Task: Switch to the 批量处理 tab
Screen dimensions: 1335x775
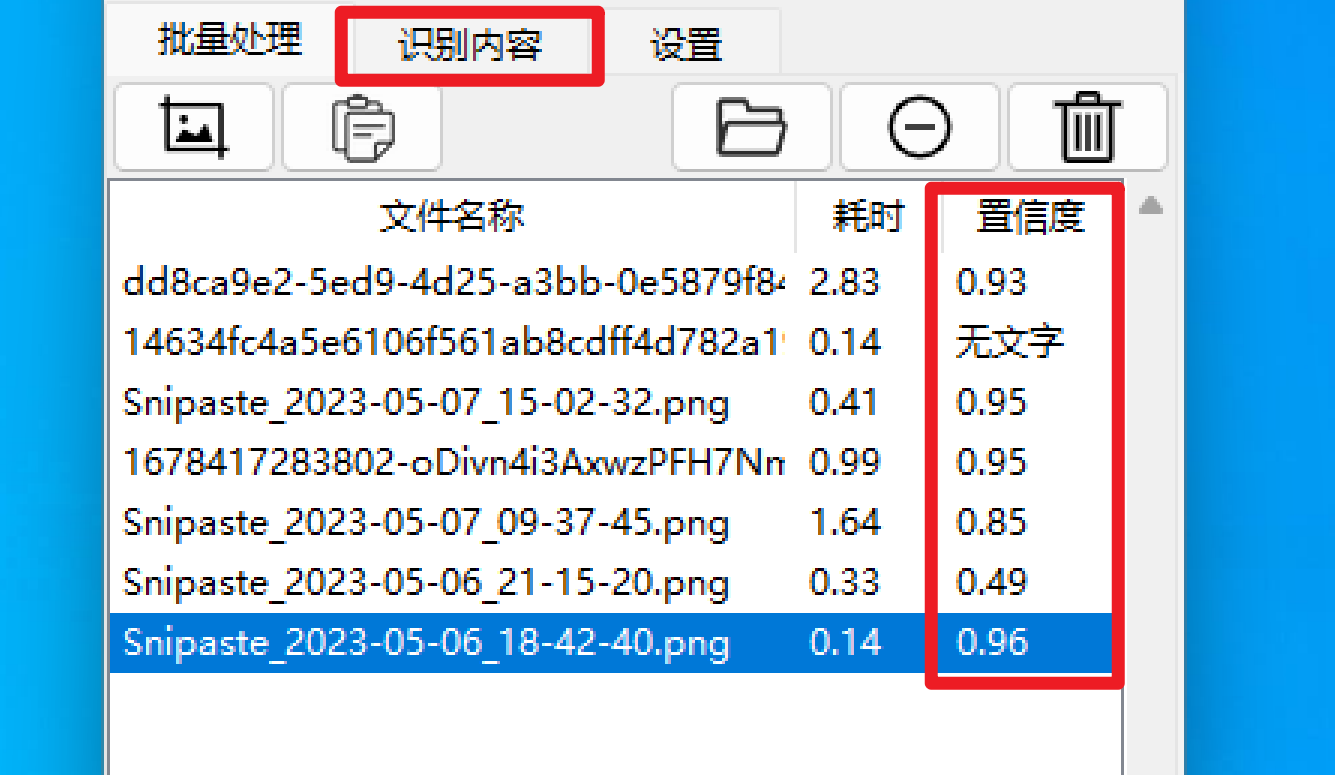Action: point(229,40)
